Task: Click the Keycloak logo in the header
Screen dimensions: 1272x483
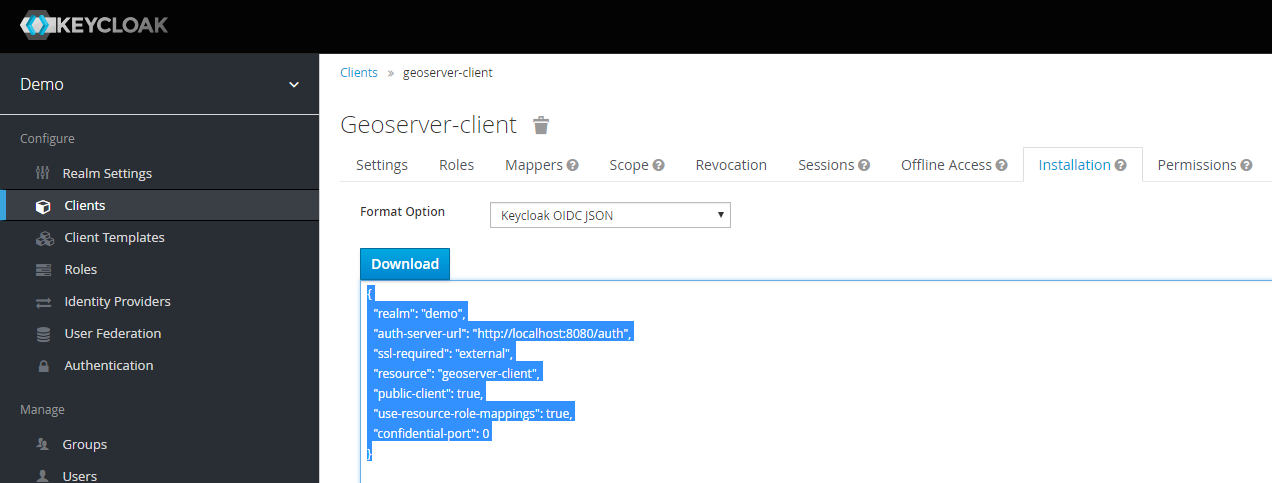Action: 94,25
